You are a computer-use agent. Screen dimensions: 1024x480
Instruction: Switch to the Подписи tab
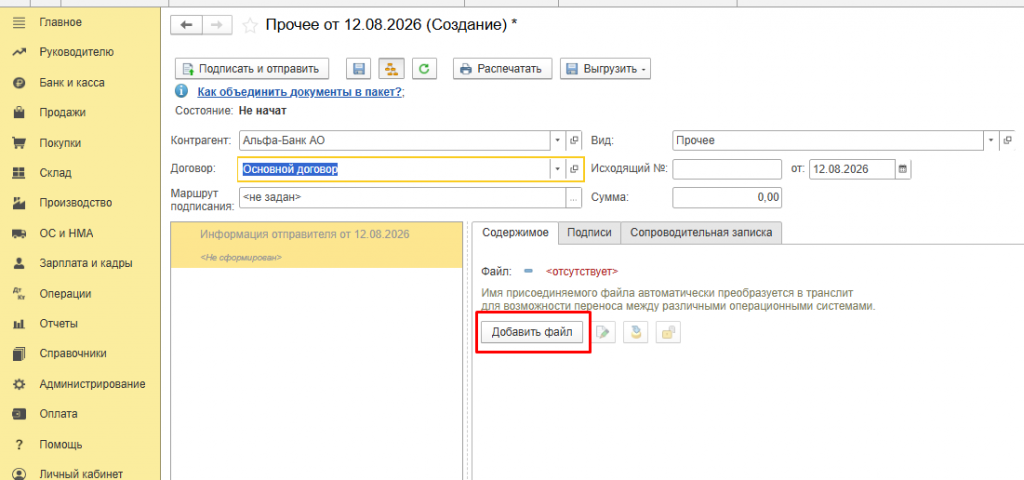(x=589, y=232)
